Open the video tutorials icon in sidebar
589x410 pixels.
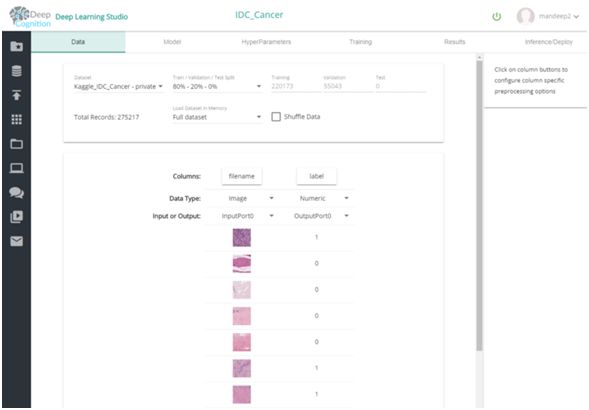tap(17, 216)
